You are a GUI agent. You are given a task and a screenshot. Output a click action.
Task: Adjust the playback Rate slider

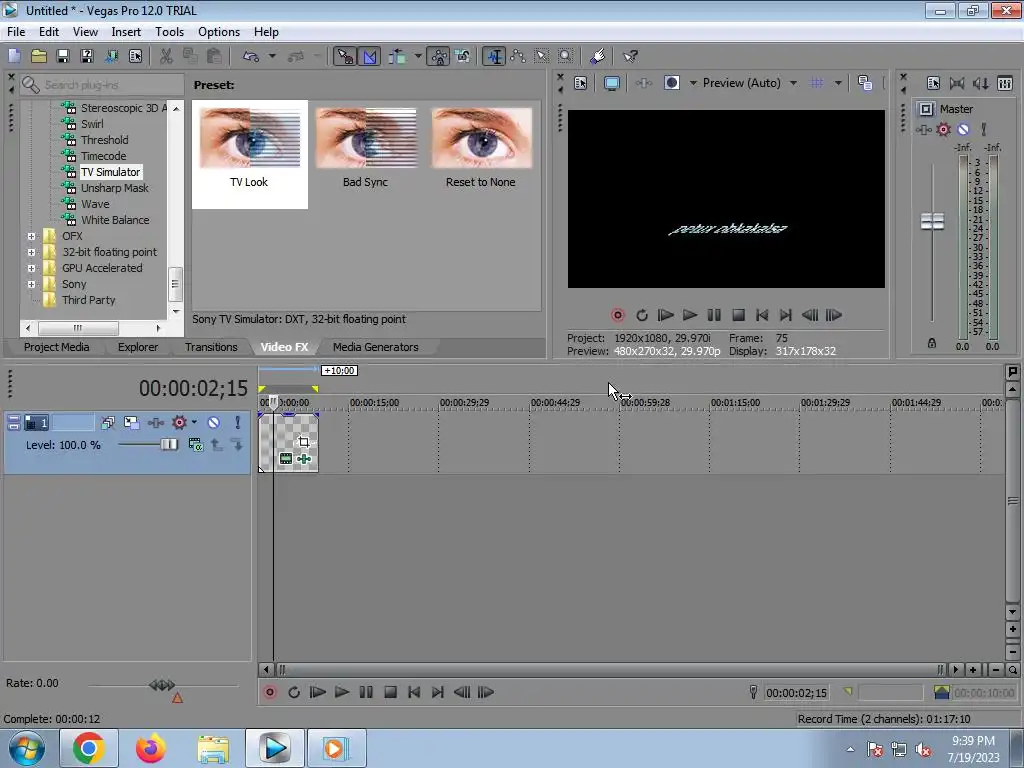tap(162, 685)
